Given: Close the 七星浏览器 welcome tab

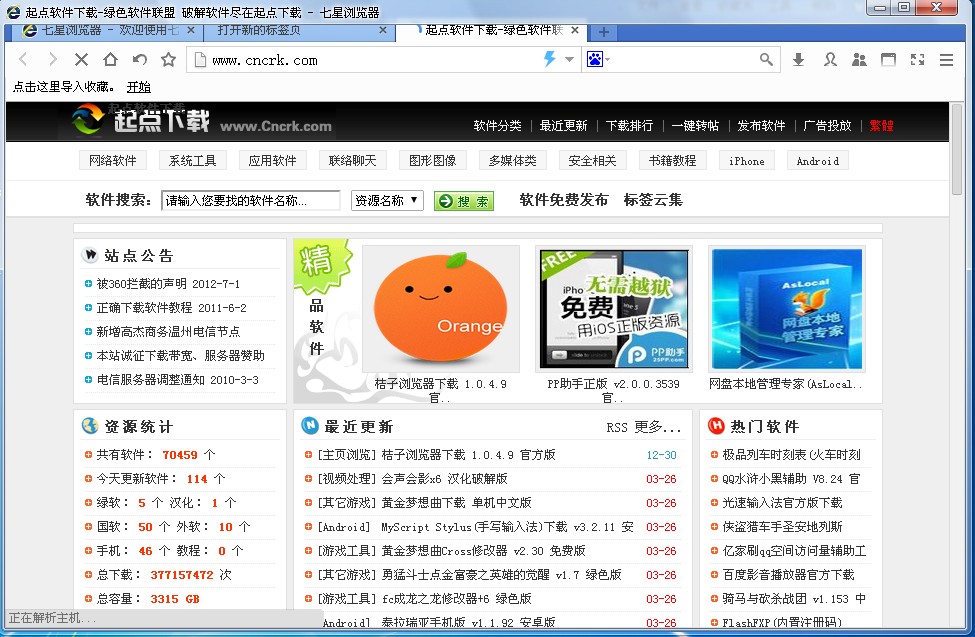Looking at the screenshot, I should point(191,30).
